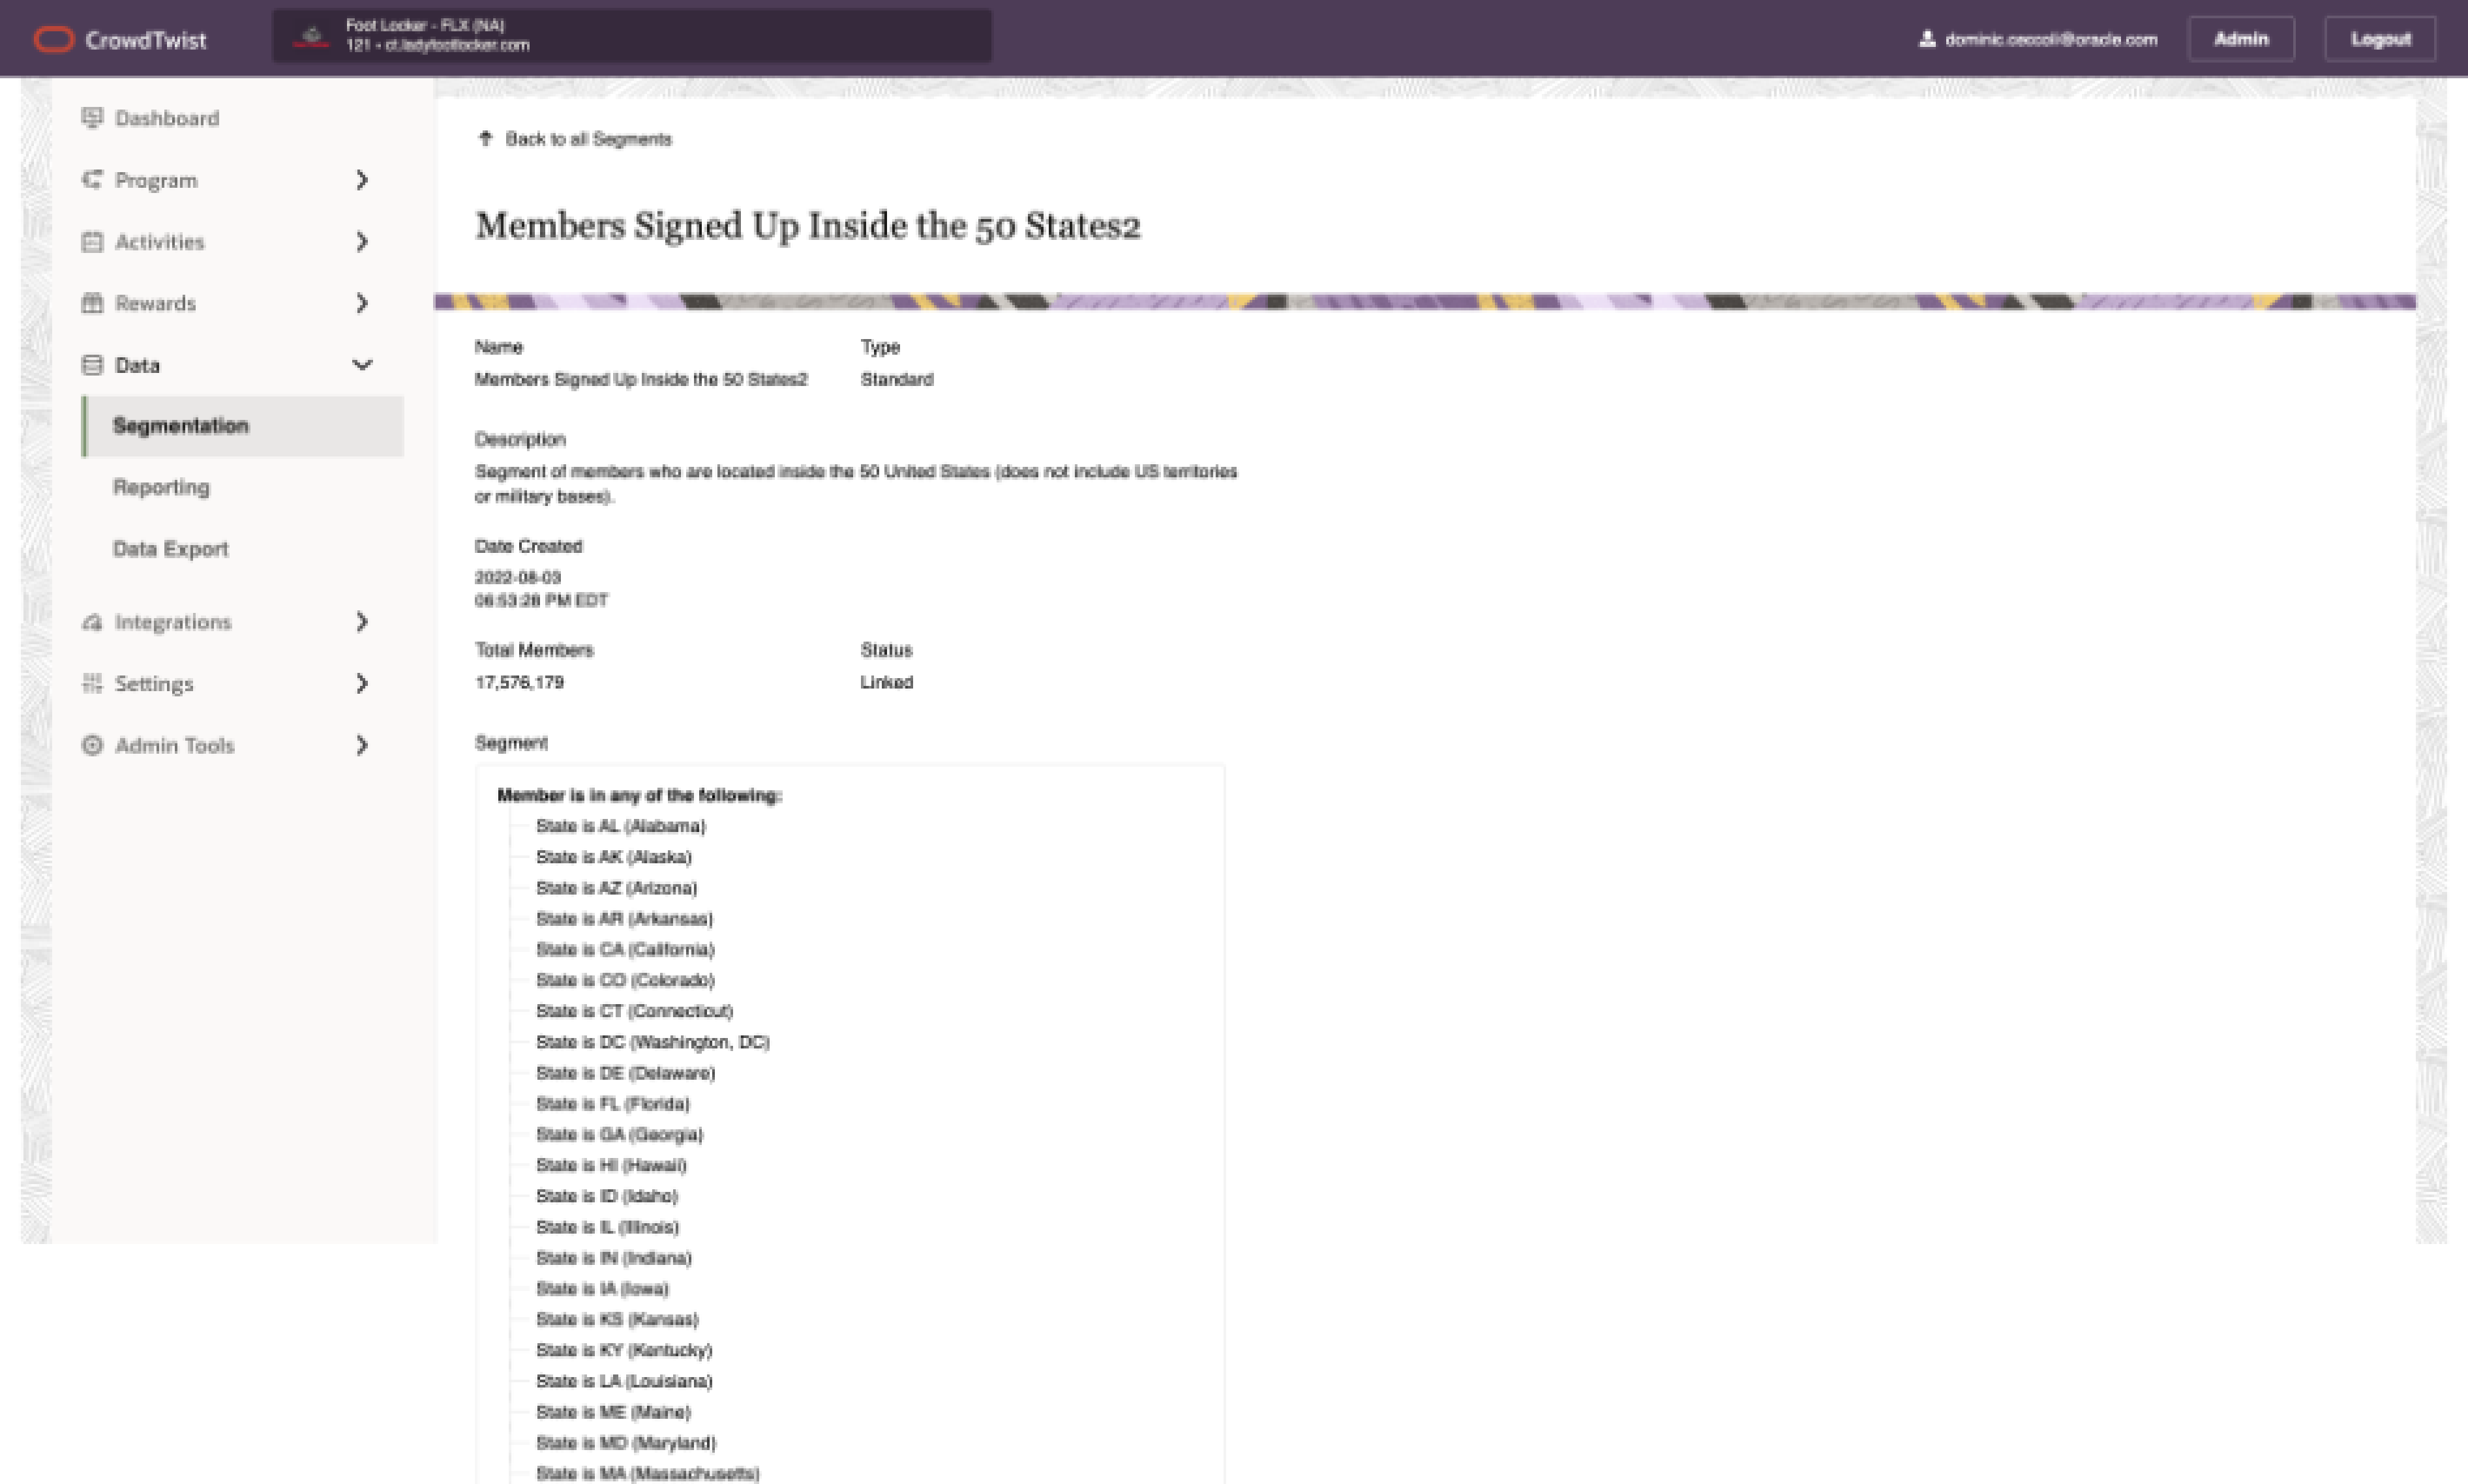The height and width of the screenshot is (1484, 2468).
Task: Click the Activities calendar icon
Action: click(x=92, y=242)
